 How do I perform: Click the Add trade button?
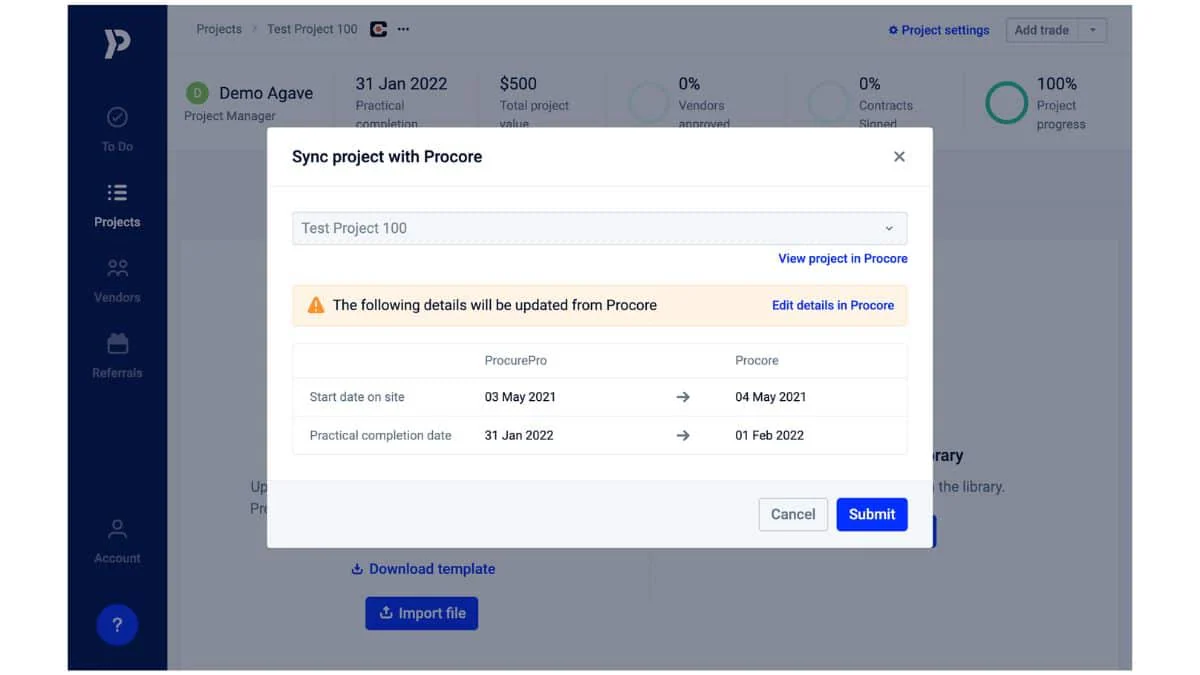[1042, 30]
